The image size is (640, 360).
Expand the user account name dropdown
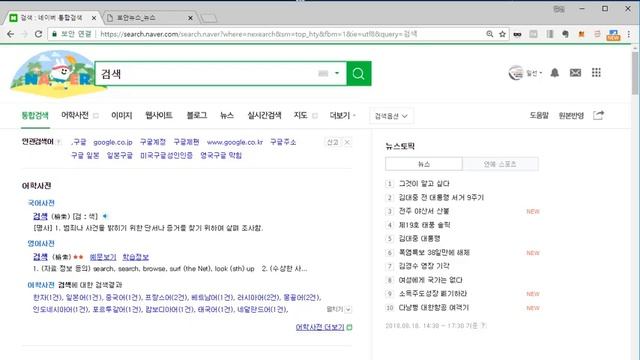pos(534,73)
